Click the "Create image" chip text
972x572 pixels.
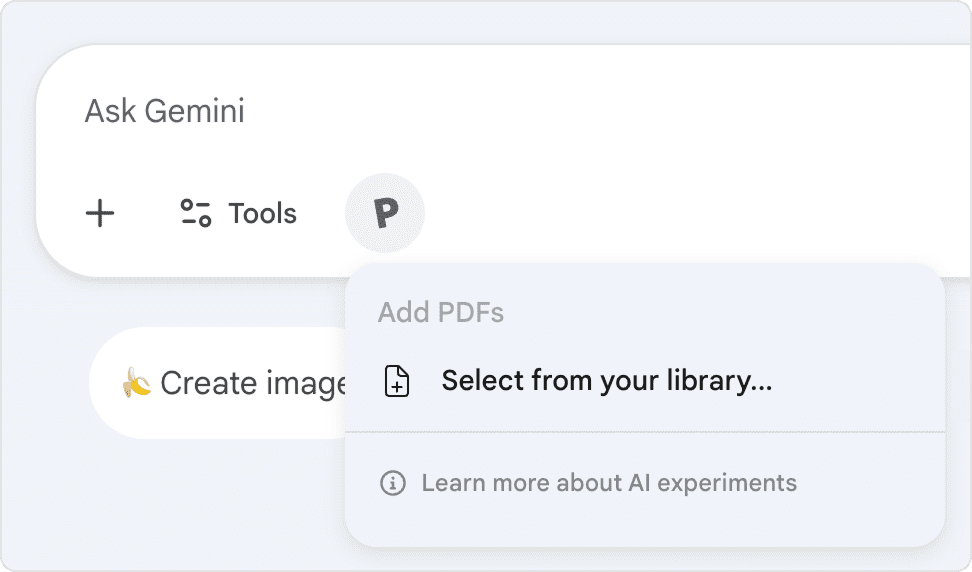tap(252, 383)
